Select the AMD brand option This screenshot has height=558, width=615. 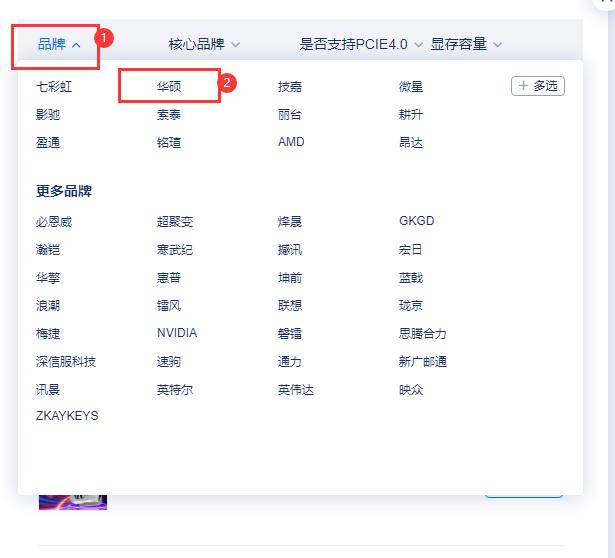tap(291, 142)
